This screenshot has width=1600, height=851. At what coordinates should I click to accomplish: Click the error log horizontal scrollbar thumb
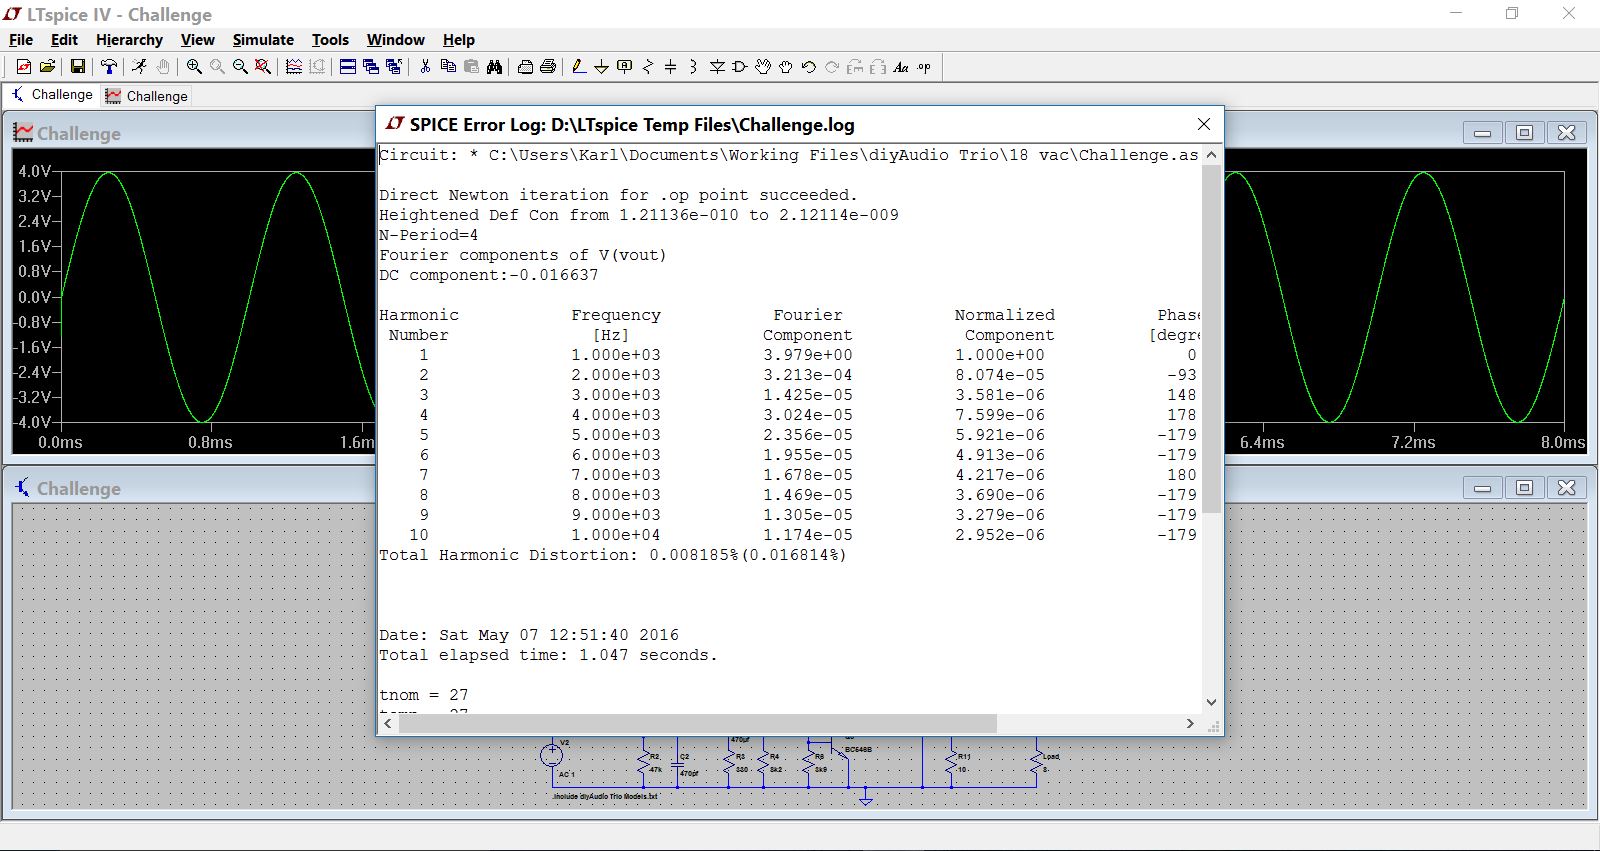point(697,723)
